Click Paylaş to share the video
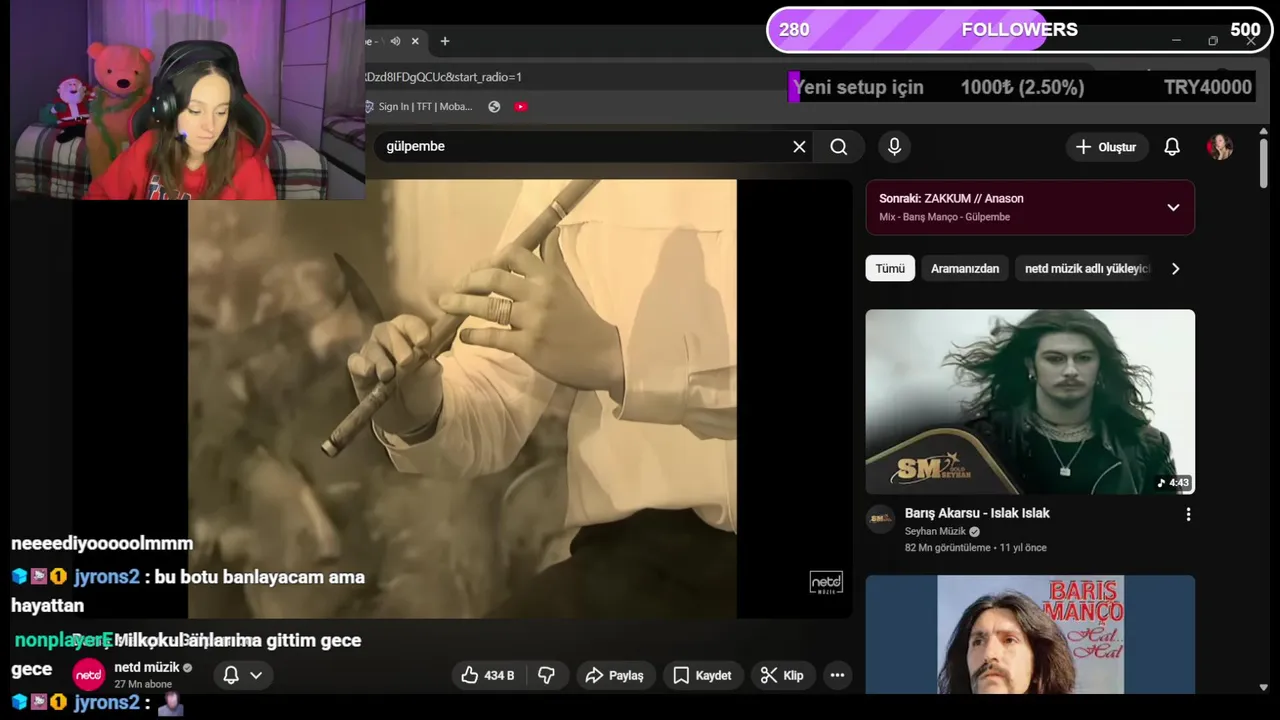 click(614, 675)
